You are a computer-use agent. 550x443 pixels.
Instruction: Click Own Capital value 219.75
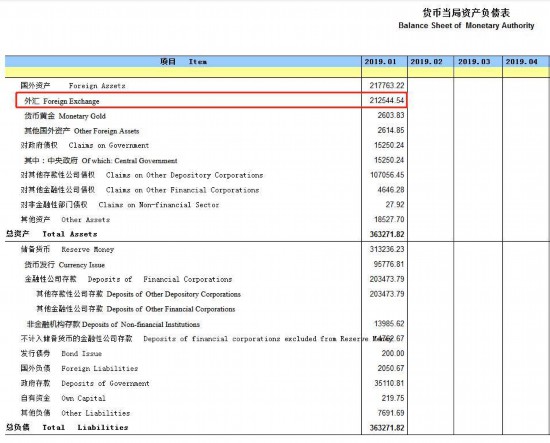click(x=393, y=398)
